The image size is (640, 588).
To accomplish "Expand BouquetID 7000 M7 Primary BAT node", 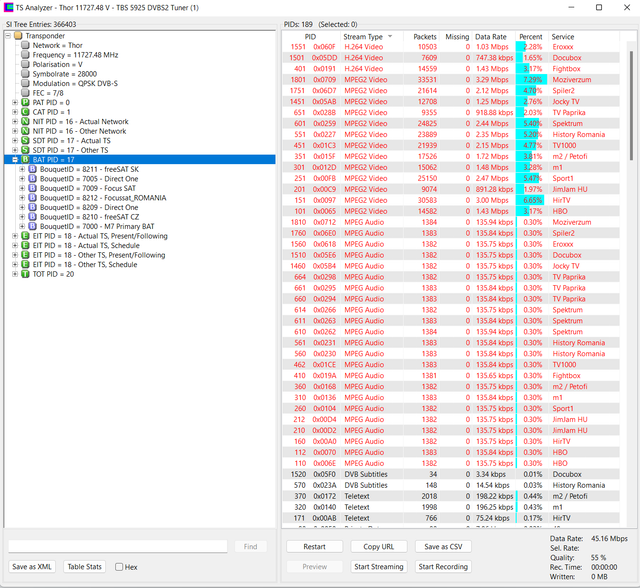I will tap(22, 226).
